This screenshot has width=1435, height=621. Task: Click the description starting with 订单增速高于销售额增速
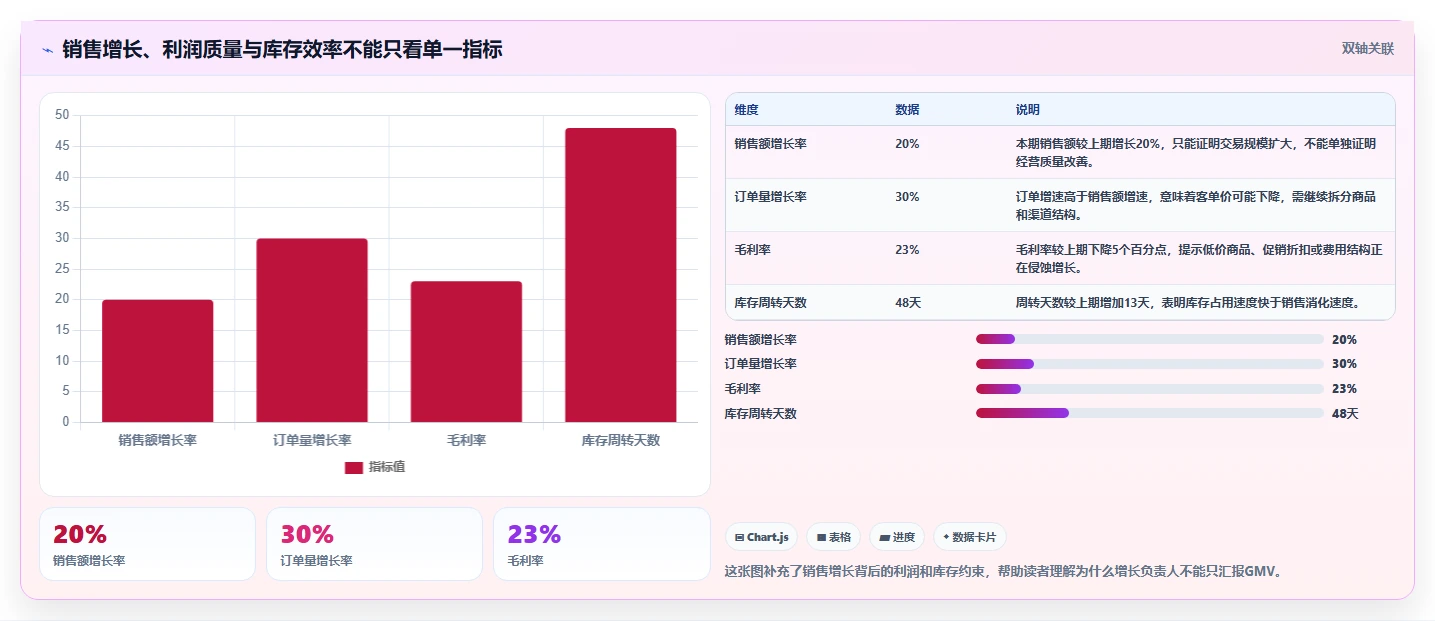coord(1196,205)
